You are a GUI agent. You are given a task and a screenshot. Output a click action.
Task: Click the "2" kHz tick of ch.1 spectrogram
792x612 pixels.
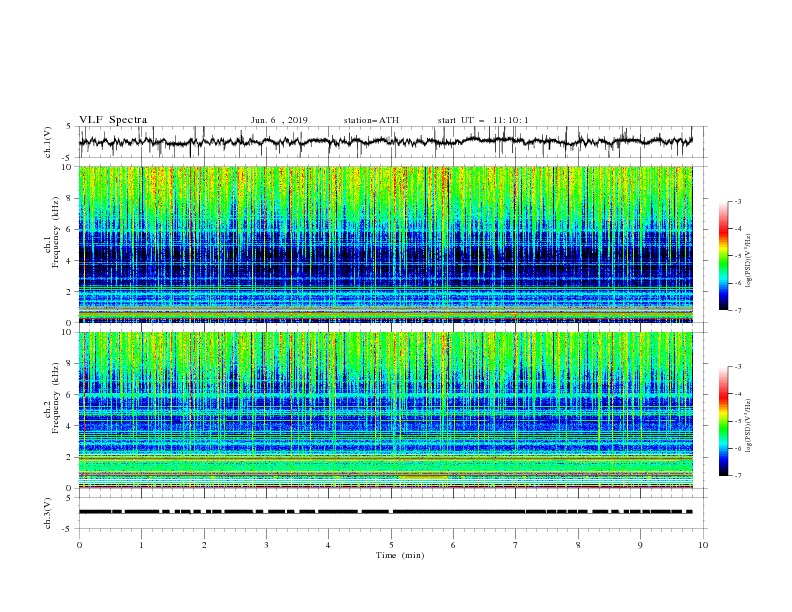[x=69, y=292]
